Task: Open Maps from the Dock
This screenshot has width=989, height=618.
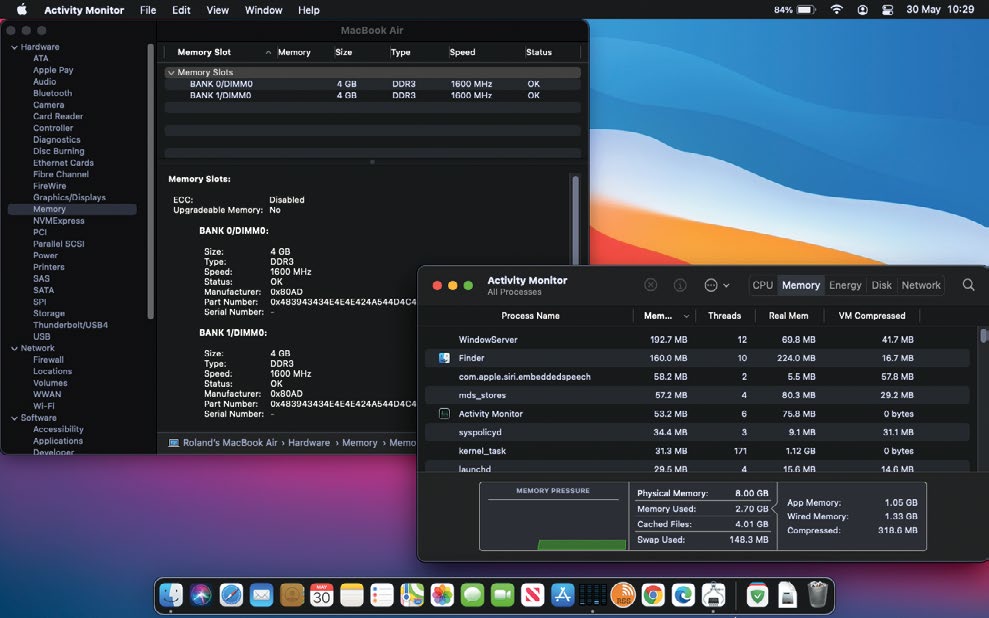Action: coord(412,594)
